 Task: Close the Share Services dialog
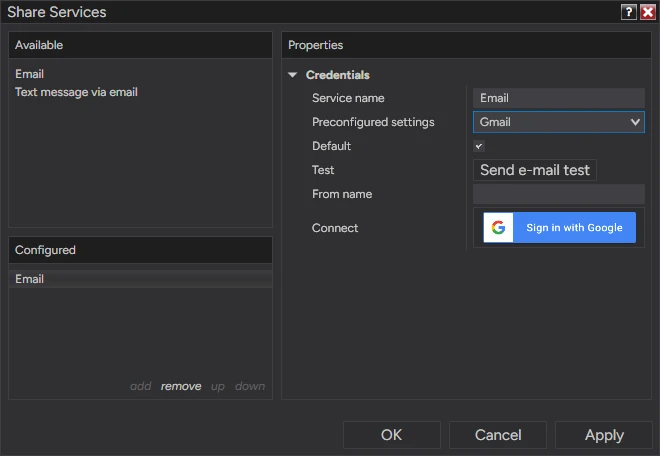coord(647,12)
